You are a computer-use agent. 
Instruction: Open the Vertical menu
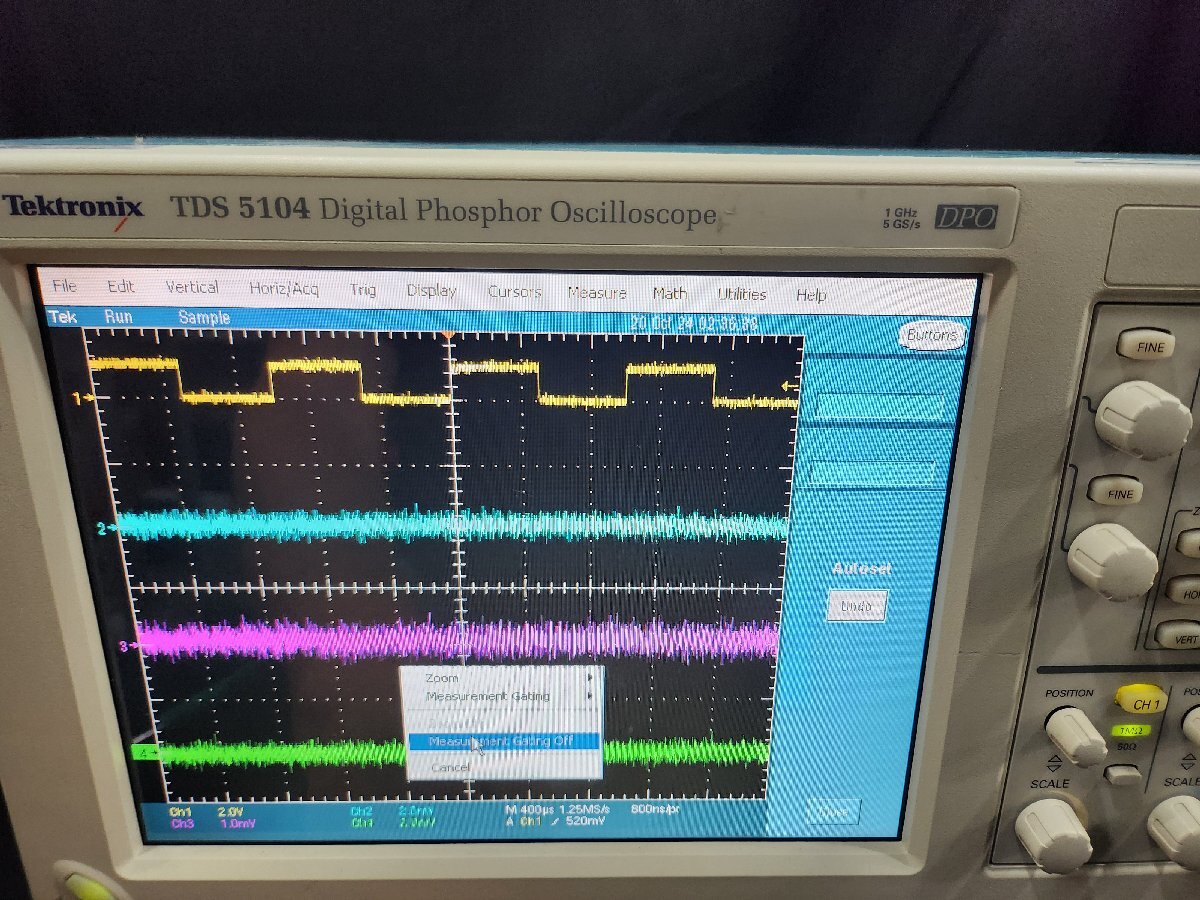[192, 288]
